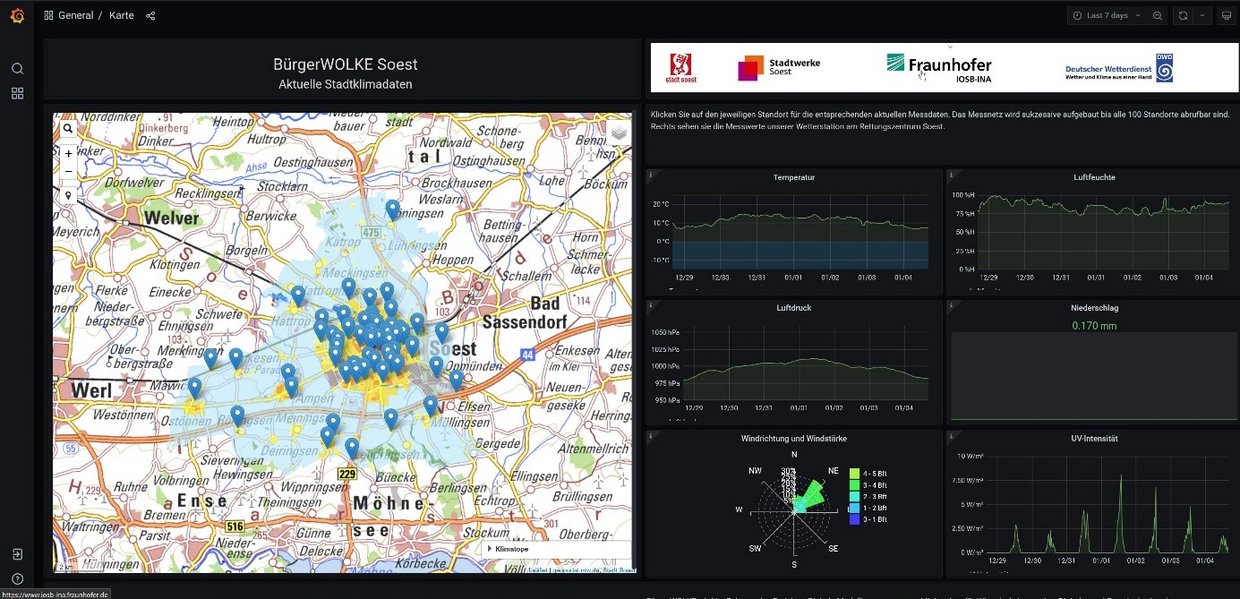The height and width of the screenshot is (599, 1240).
Task: Click the Fraunhofer IOSB-INA logo
Action: (939, 67)
